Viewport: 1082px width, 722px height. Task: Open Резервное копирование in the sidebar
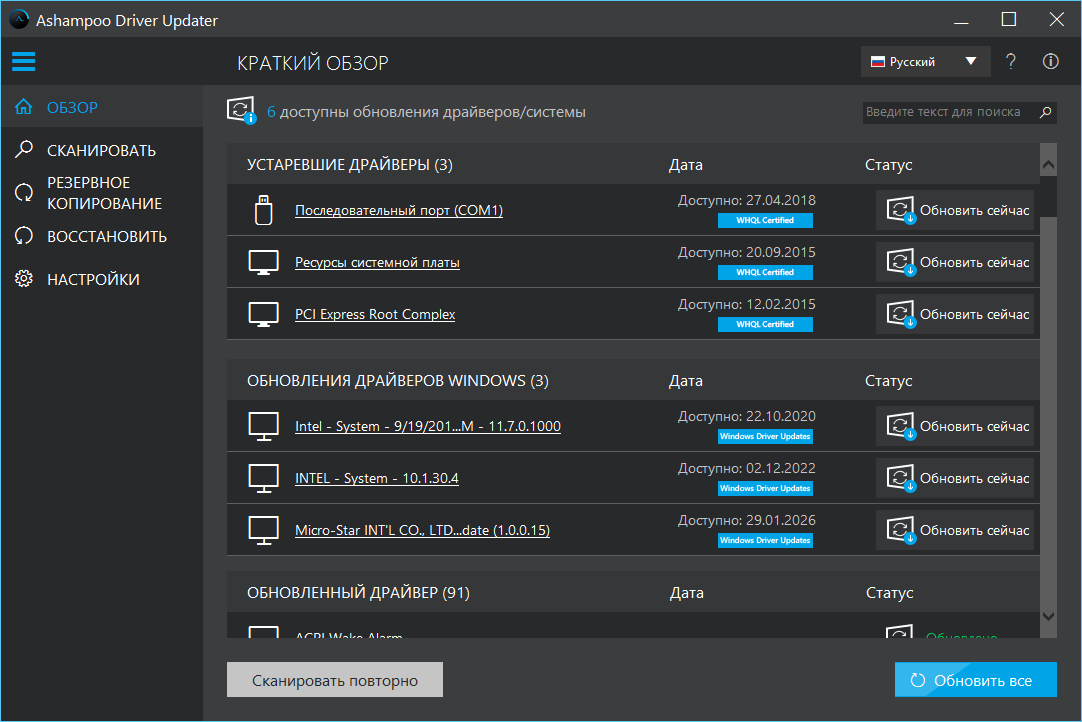point(103,193)
